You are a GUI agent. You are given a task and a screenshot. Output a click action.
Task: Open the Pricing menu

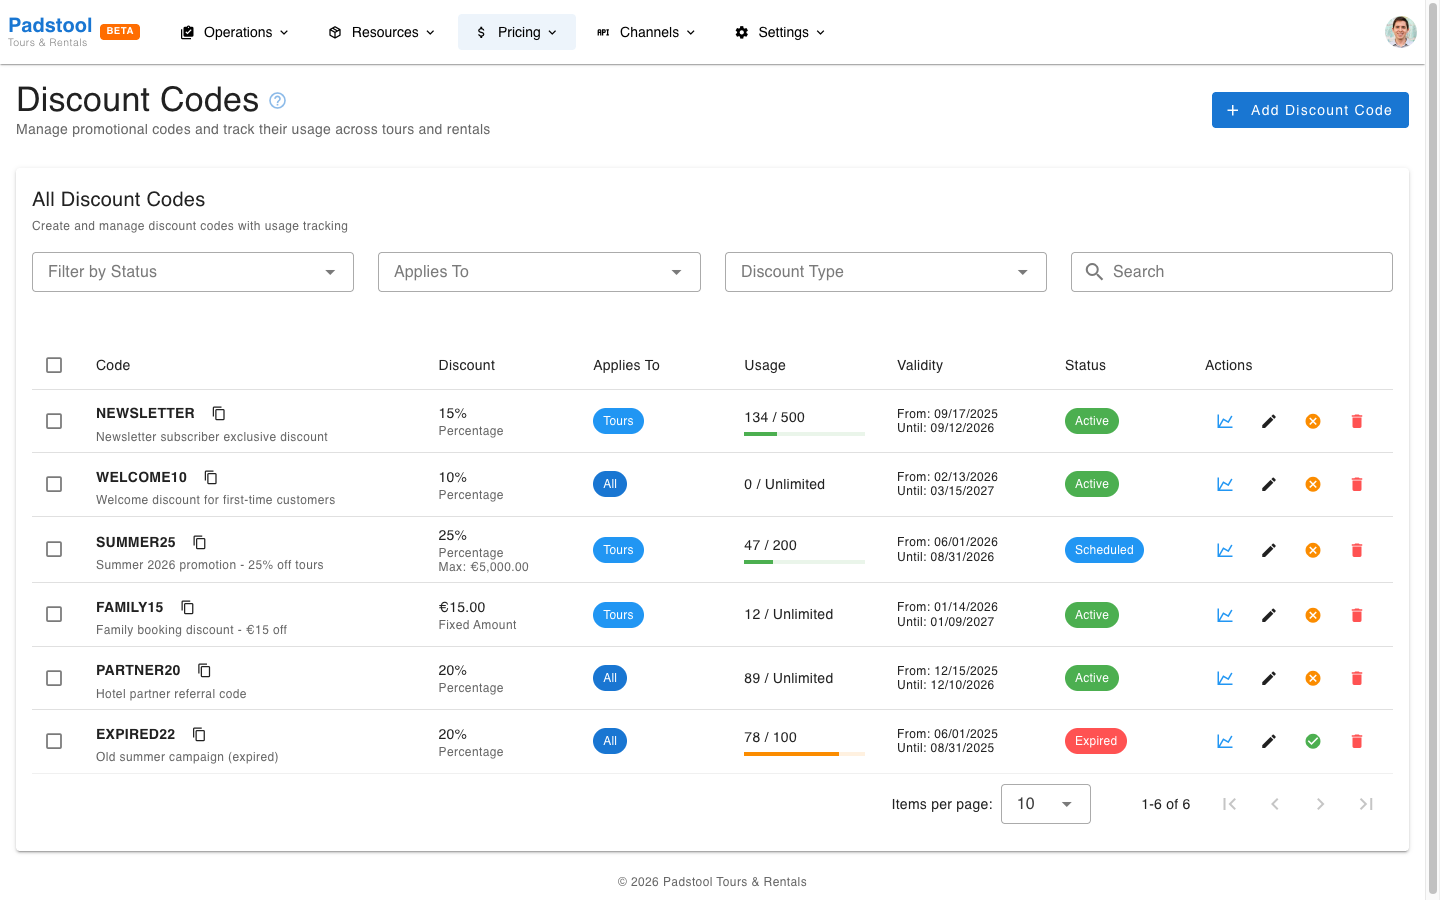pos(517,32)
